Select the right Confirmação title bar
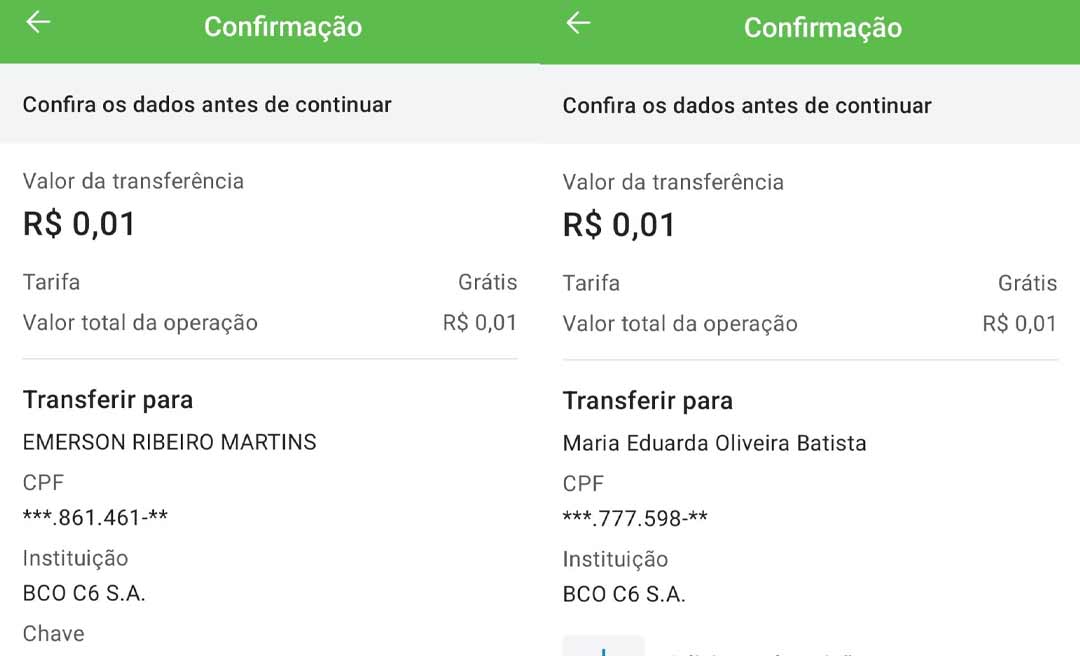This screenshot has height=656, width=1080. 822,27
